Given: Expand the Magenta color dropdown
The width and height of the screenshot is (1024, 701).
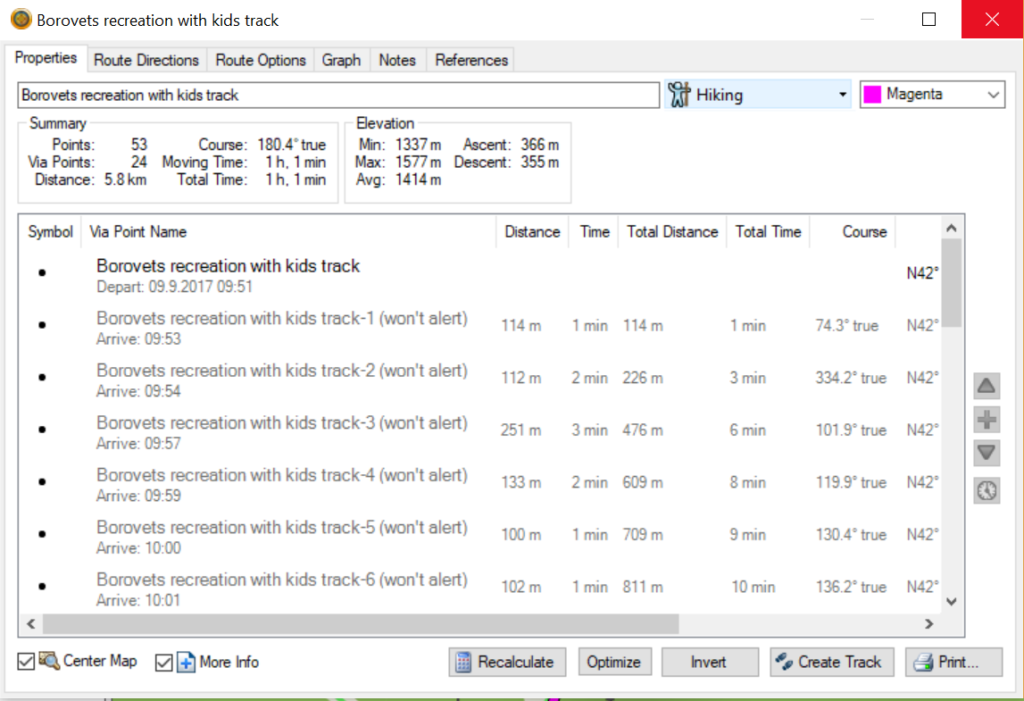Looking at the screenshot, I should (992, 95).
